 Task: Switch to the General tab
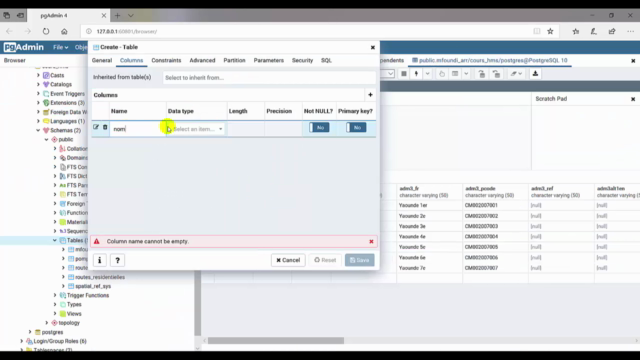[102, 60]
